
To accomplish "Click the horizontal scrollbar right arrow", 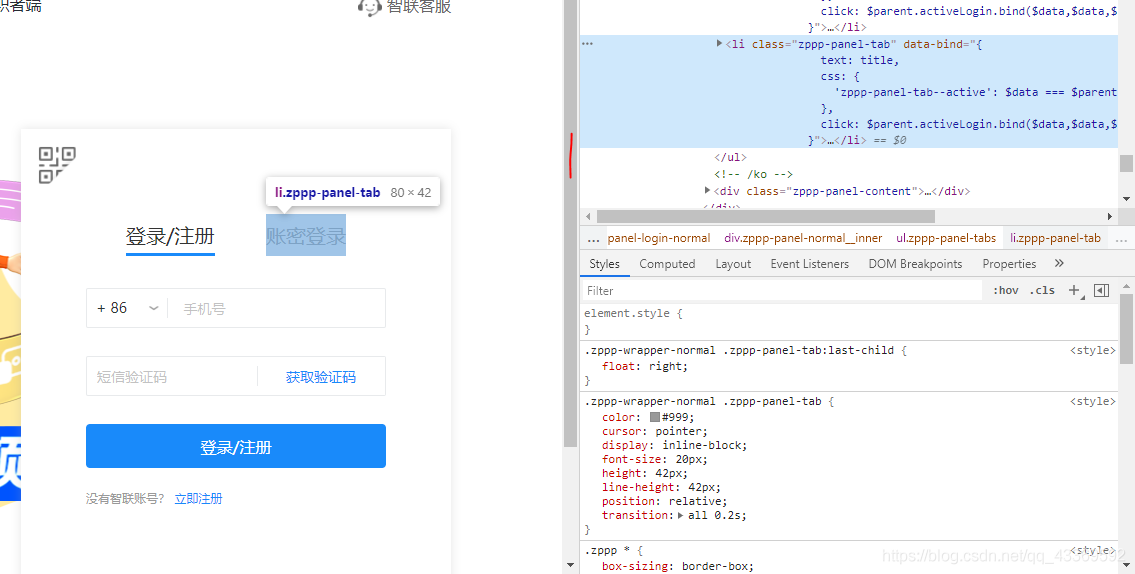I will point(1109,216).
